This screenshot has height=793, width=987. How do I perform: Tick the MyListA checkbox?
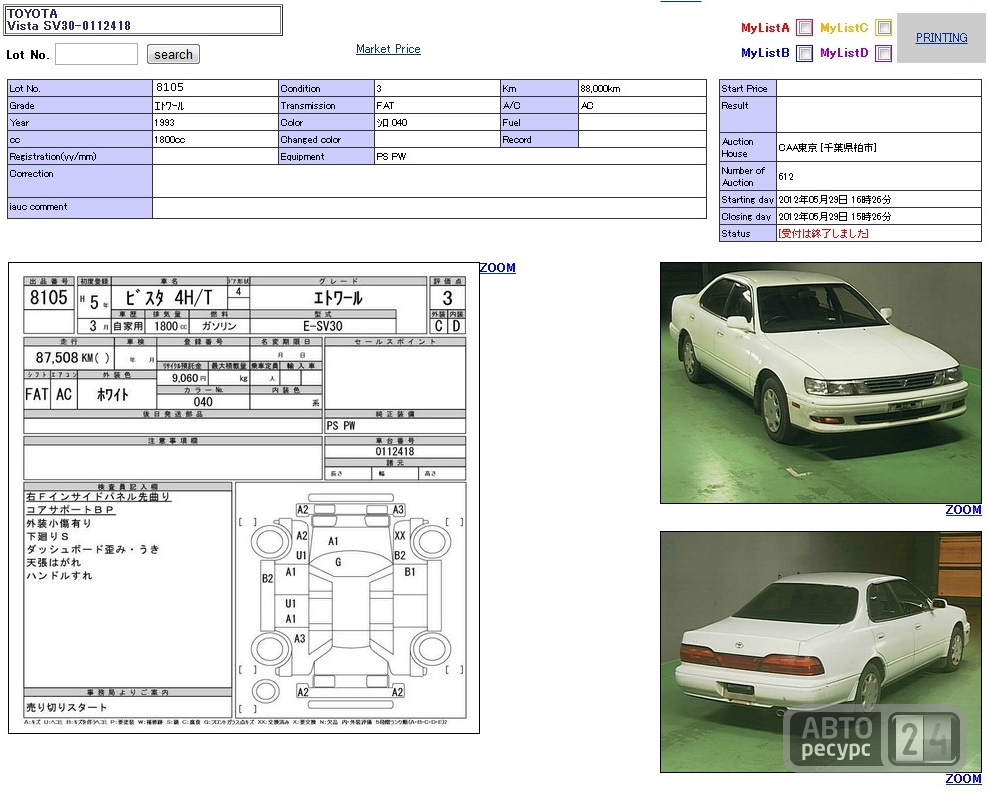click(804, 28)
